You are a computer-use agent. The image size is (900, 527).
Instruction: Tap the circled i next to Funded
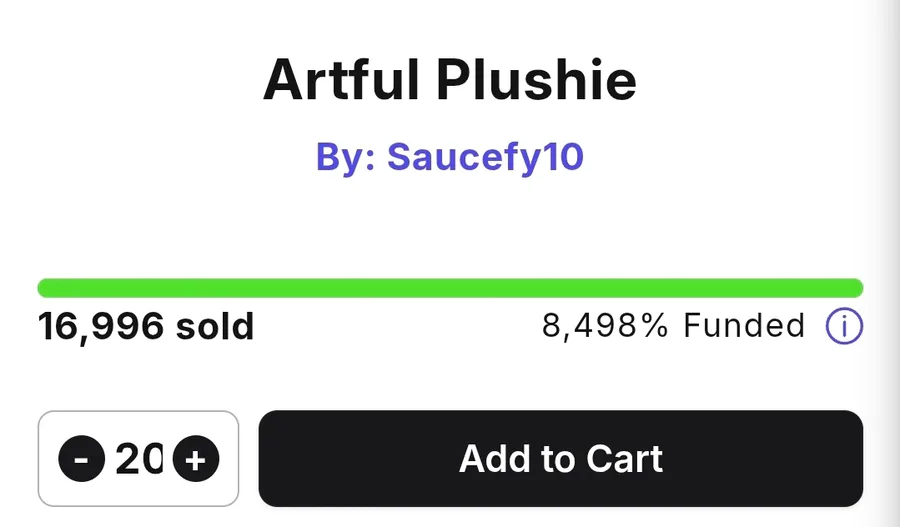tap(844, 326)
